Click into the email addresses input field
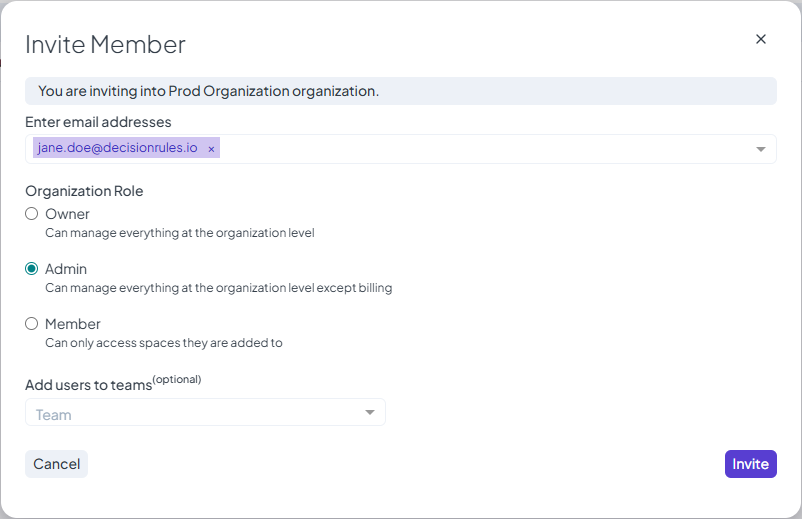802x519 pixels. coord(480,149)
